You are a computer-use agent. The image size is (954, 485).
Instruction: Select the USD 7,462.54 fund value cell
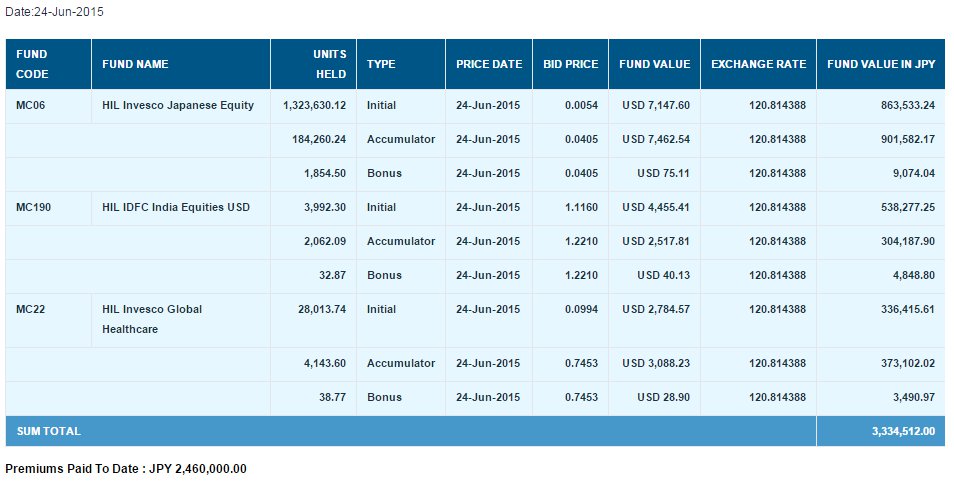[654, 141]
